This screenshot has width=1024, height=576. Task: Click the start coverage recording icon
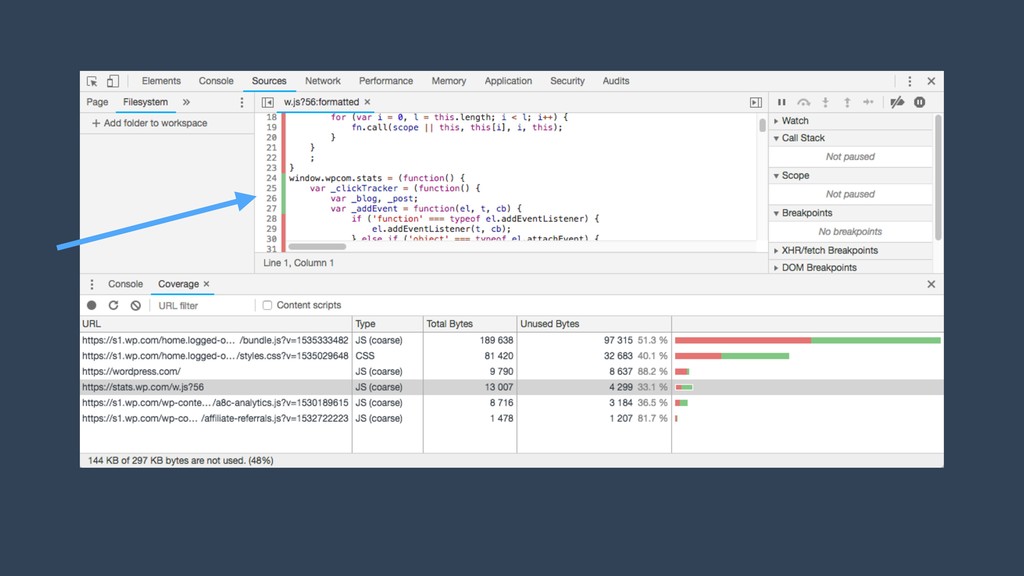[92, 305]
